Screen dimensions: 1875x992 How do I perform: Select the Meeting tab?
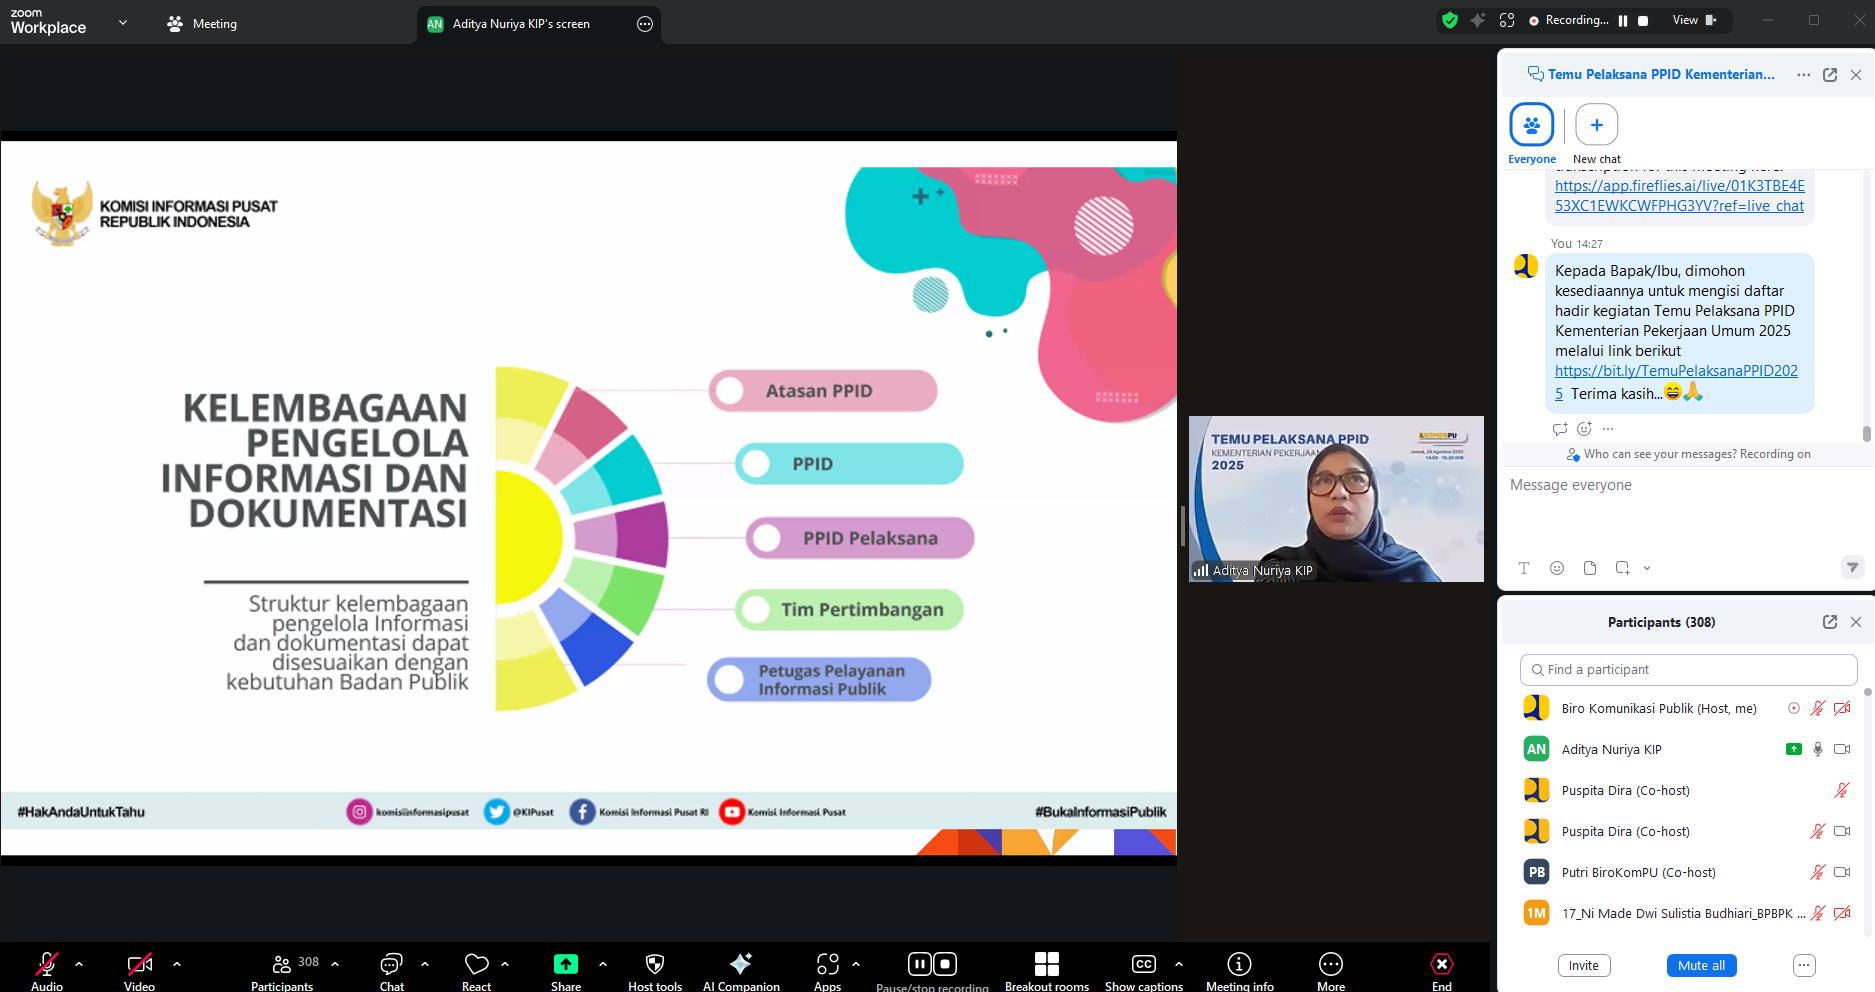click(x=202, y=23)
